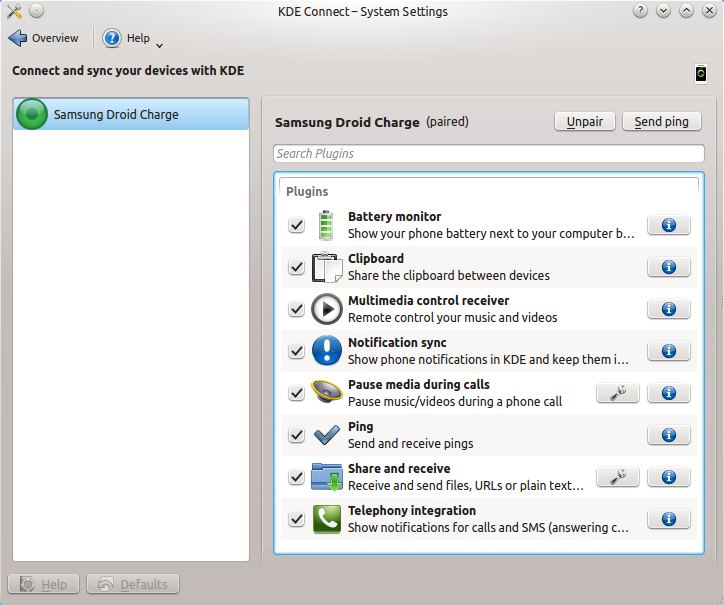
Task: Click the Pause media speaker icon
Action: (326, 392)
